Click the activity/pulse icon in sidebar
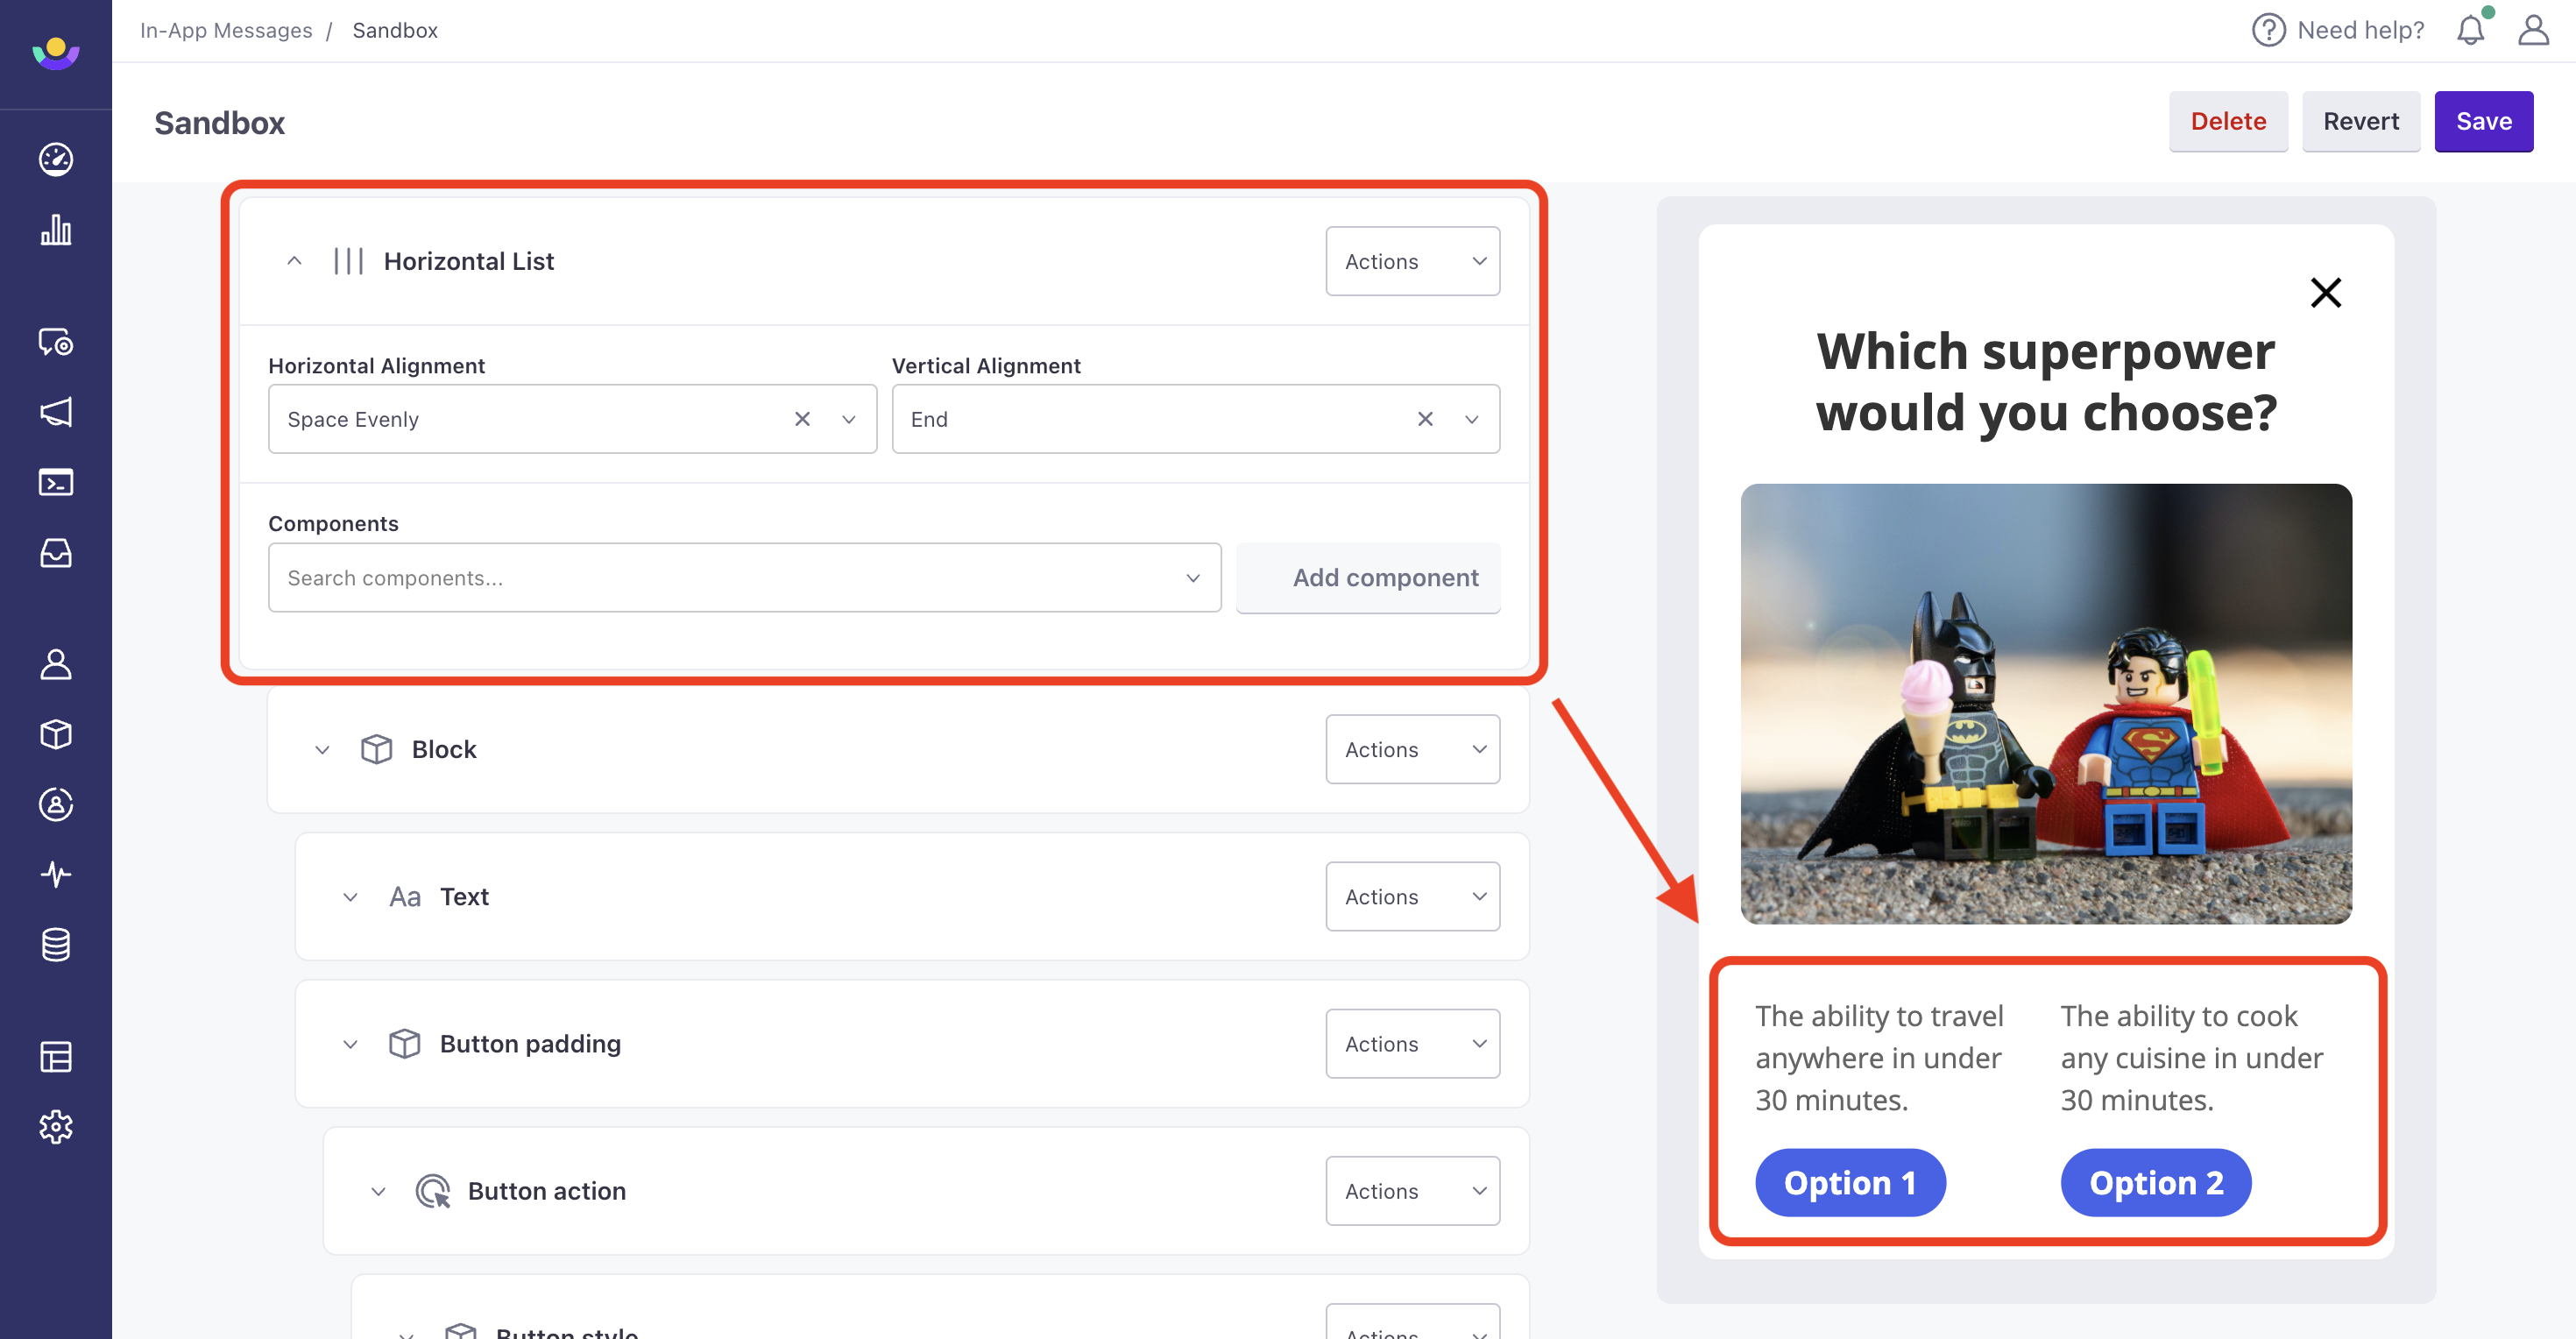Image resolution: width=2576 pixels, height=1339 pixels. pos(56,874)
